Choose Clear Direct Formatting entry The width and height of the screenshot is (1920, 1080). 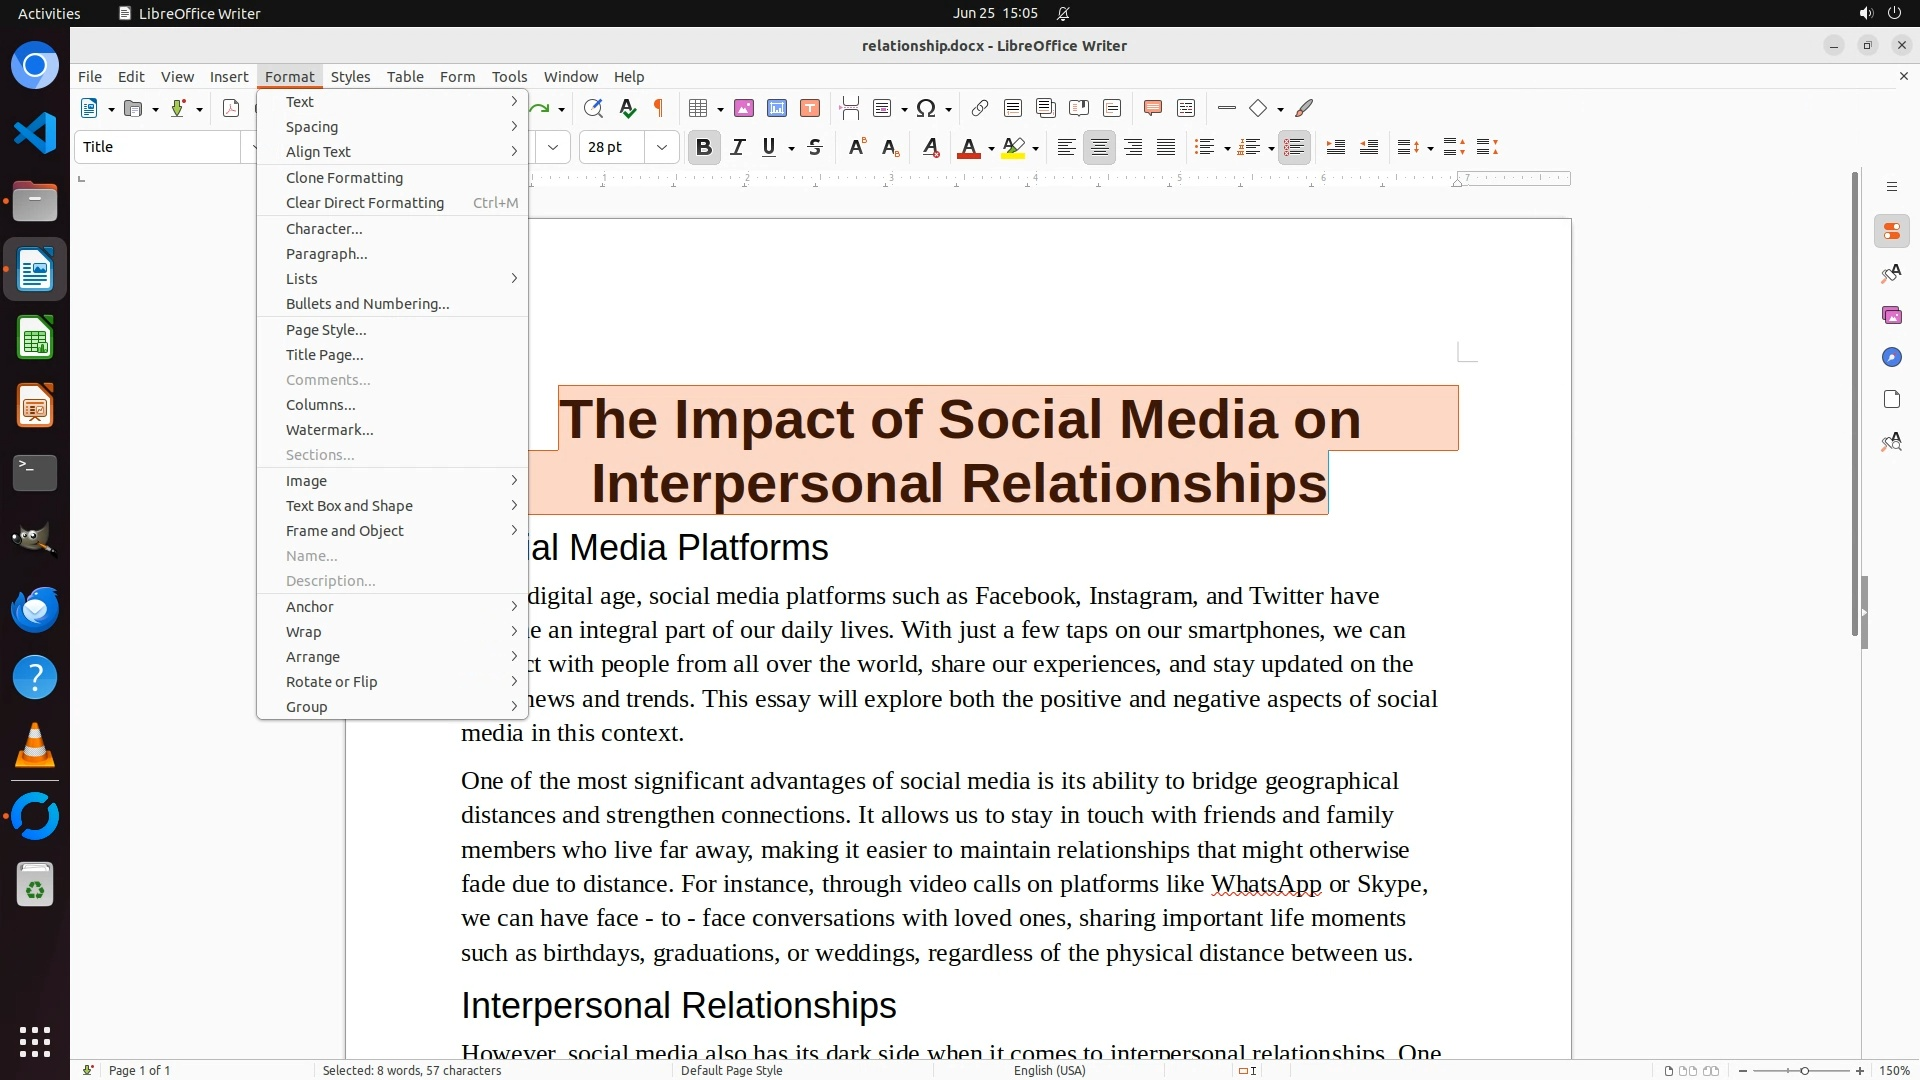(364, 203)
